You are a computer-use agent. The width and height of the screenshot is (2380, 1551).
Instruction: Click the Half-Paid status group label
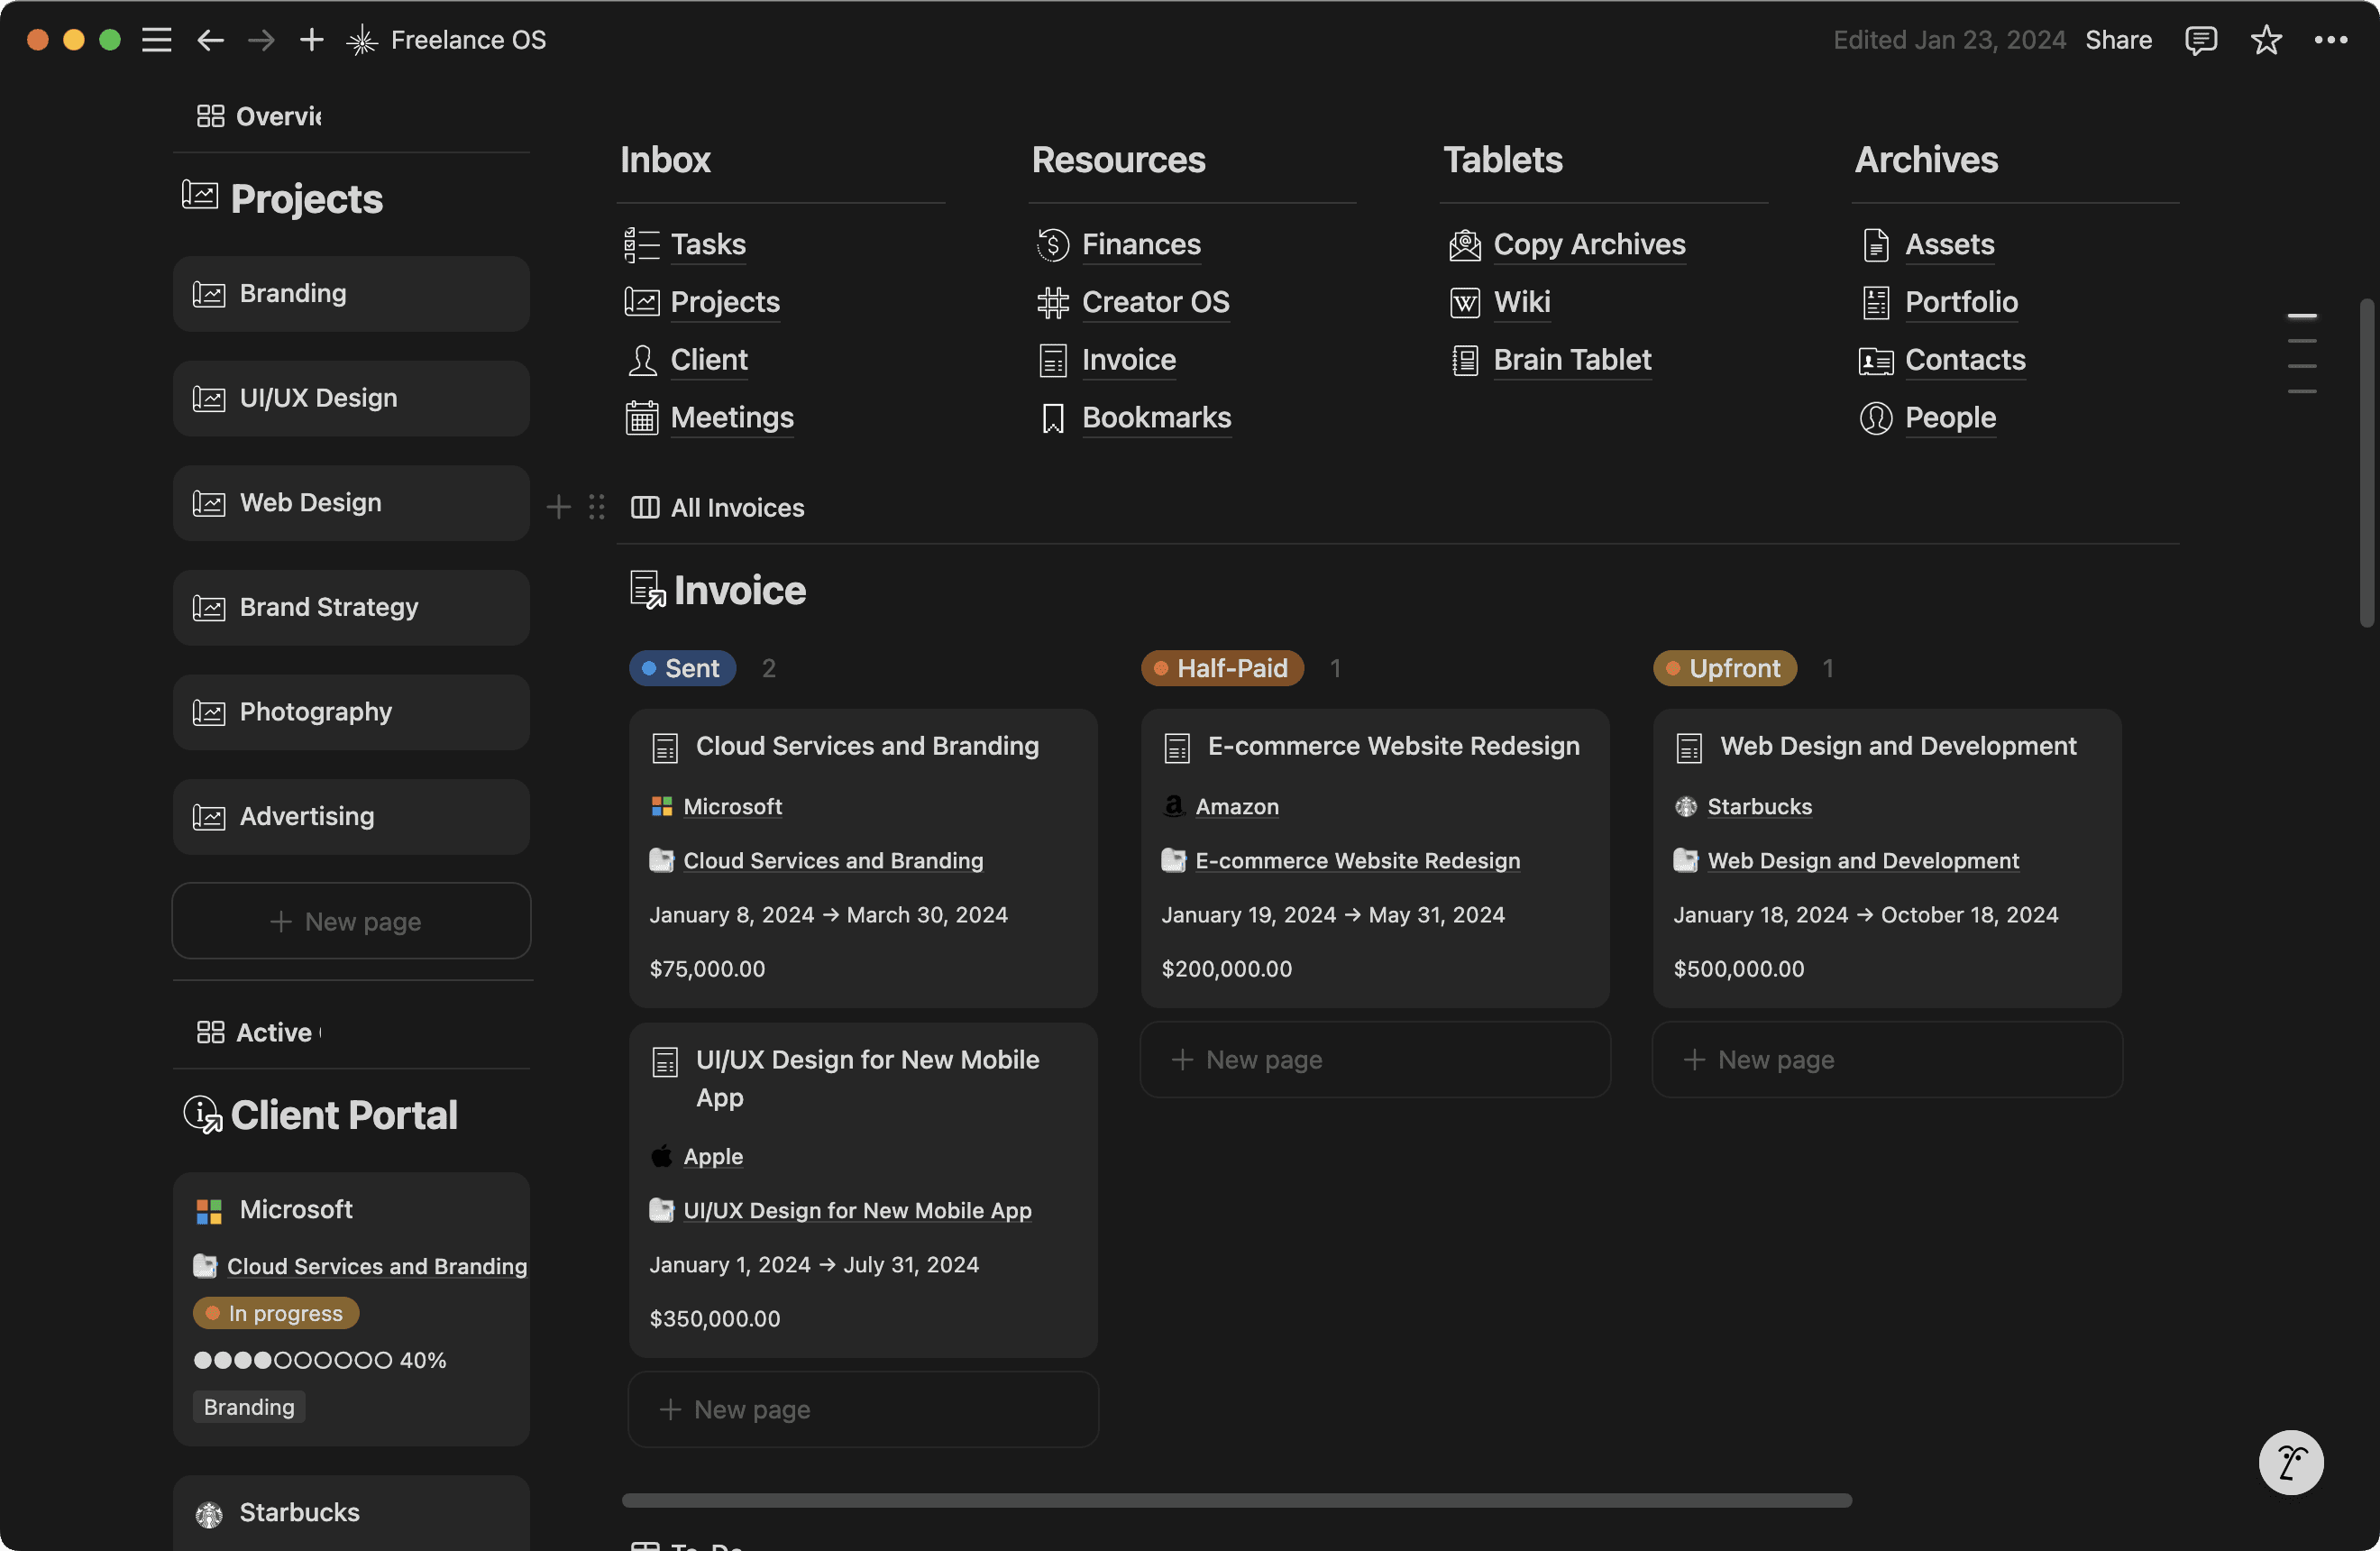coord(1222,668)
